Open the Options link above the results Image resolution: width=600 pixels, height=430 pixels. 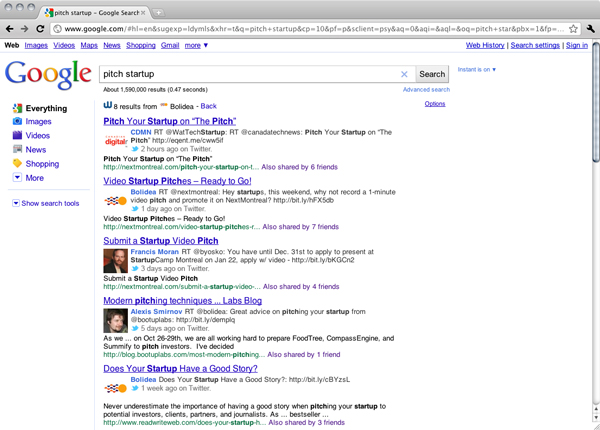(435, 104)
